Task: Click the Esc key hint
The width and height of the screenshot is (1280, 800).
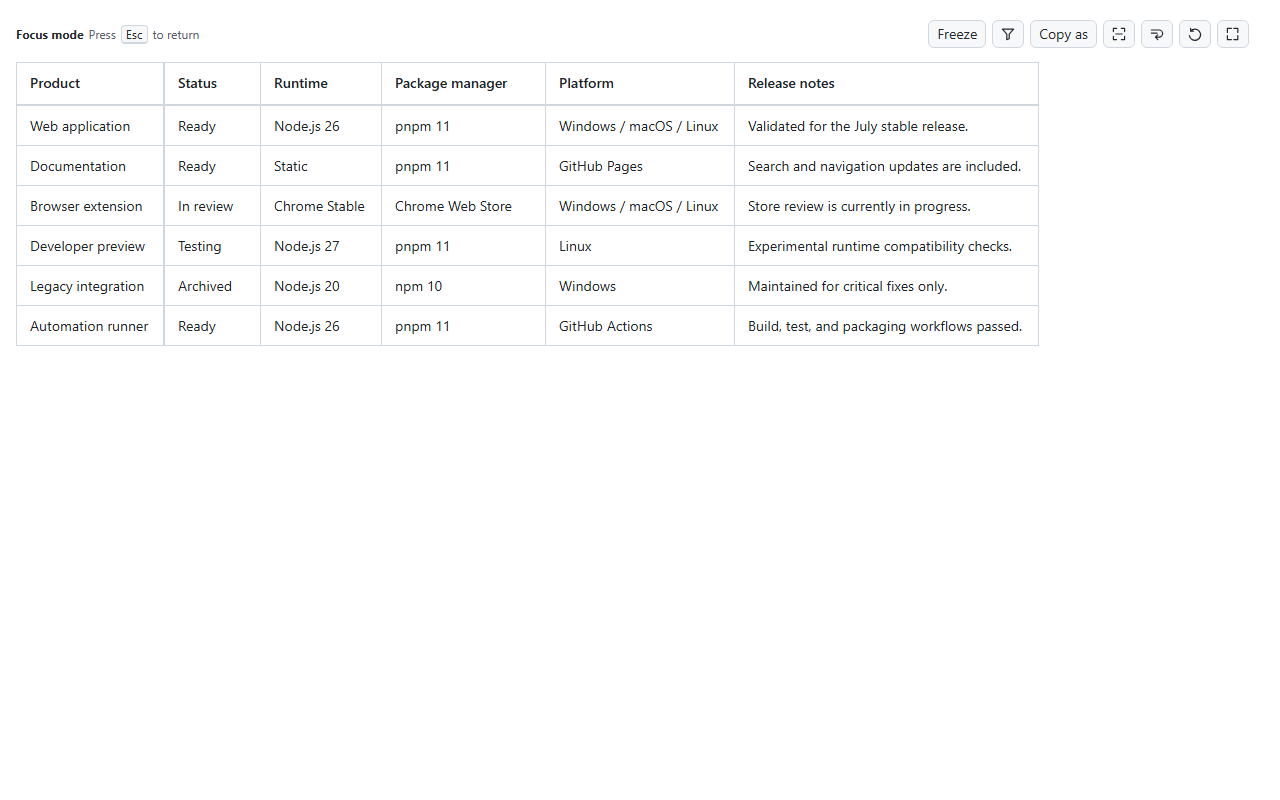Action: tap(134, 35)
